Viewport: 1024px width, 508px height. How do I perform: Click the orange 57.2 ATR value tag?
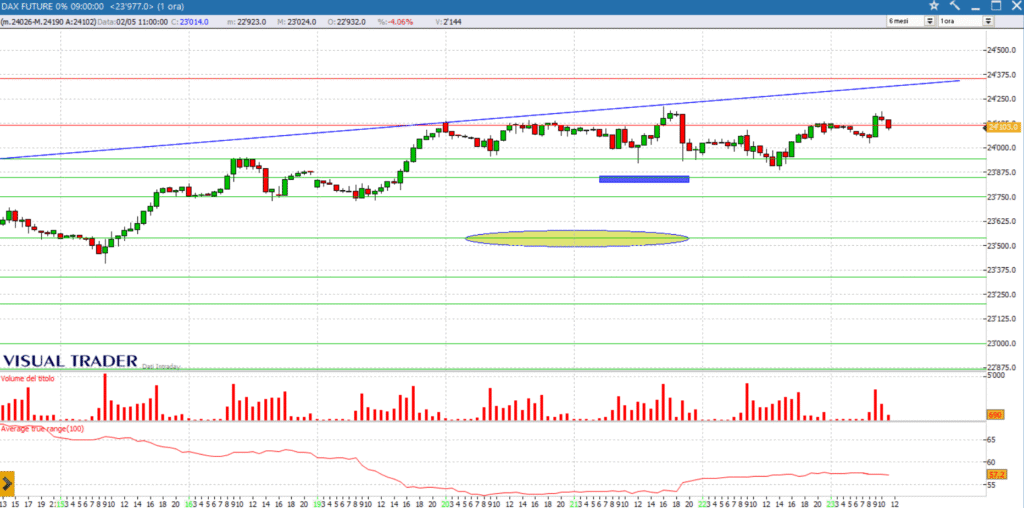pos(996,475)
